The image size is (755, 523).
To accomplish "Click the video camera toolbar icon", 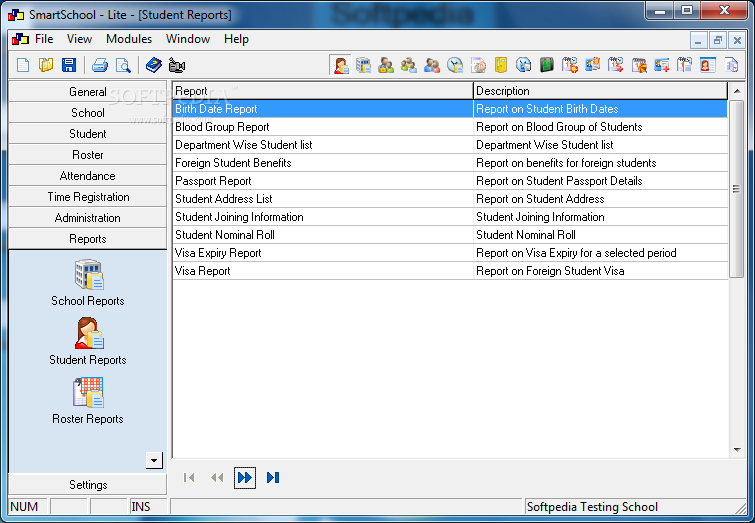I will click(177, 65).
